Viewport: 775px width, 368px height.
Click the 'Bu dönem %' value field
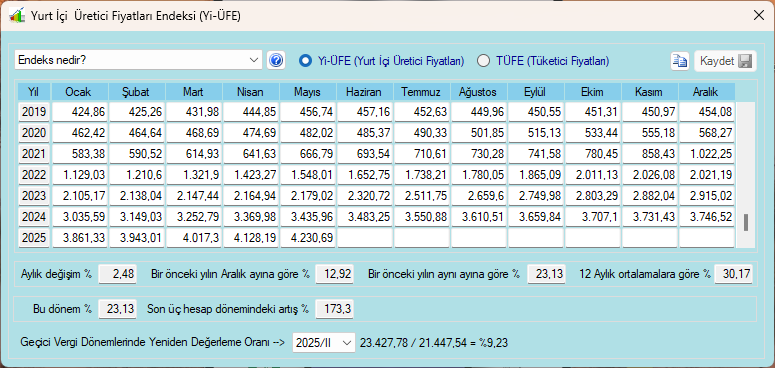click(x=118, y=310)
